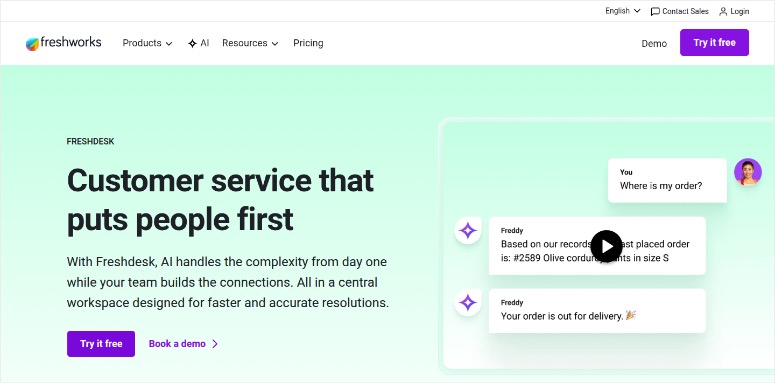The width and height of the screenshot is (775, 383).
Task: Click the party popper emoji in delivery message
Action: click(630, 315)
